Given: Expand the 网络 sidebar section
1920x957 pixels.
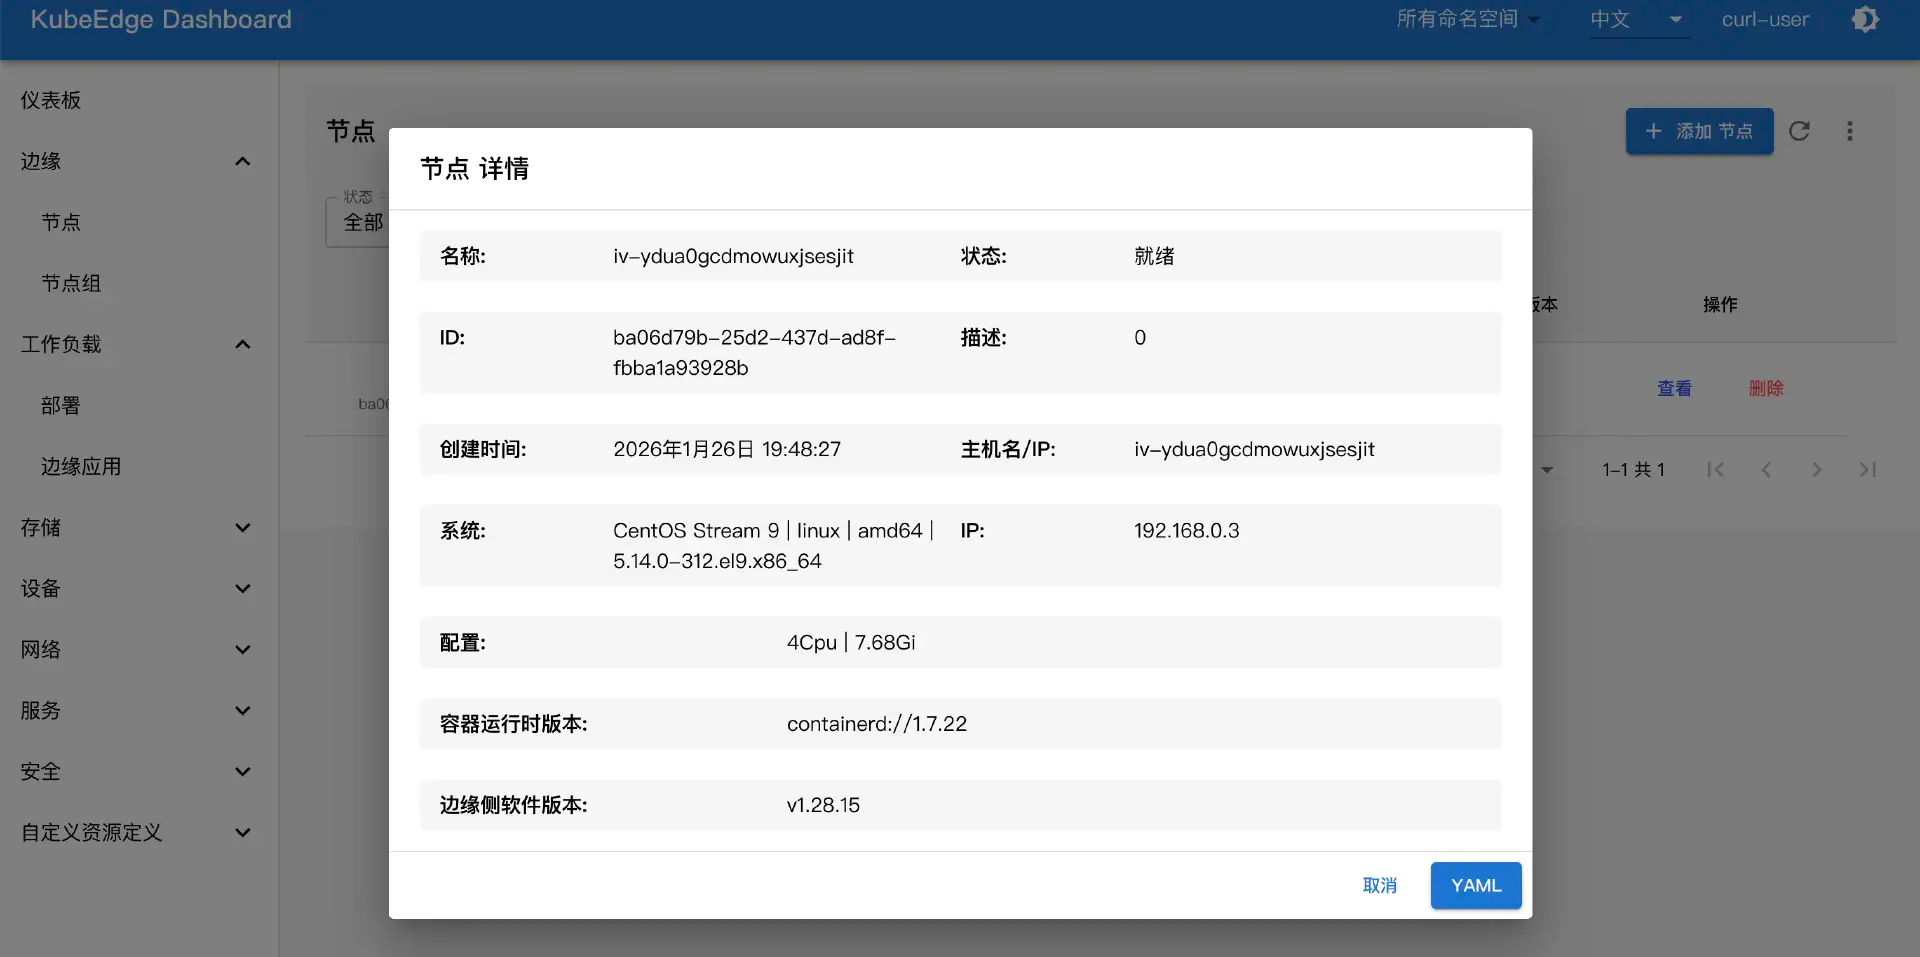Looking at the screenshot, I should pyautogui.click(x=242, y=649).
